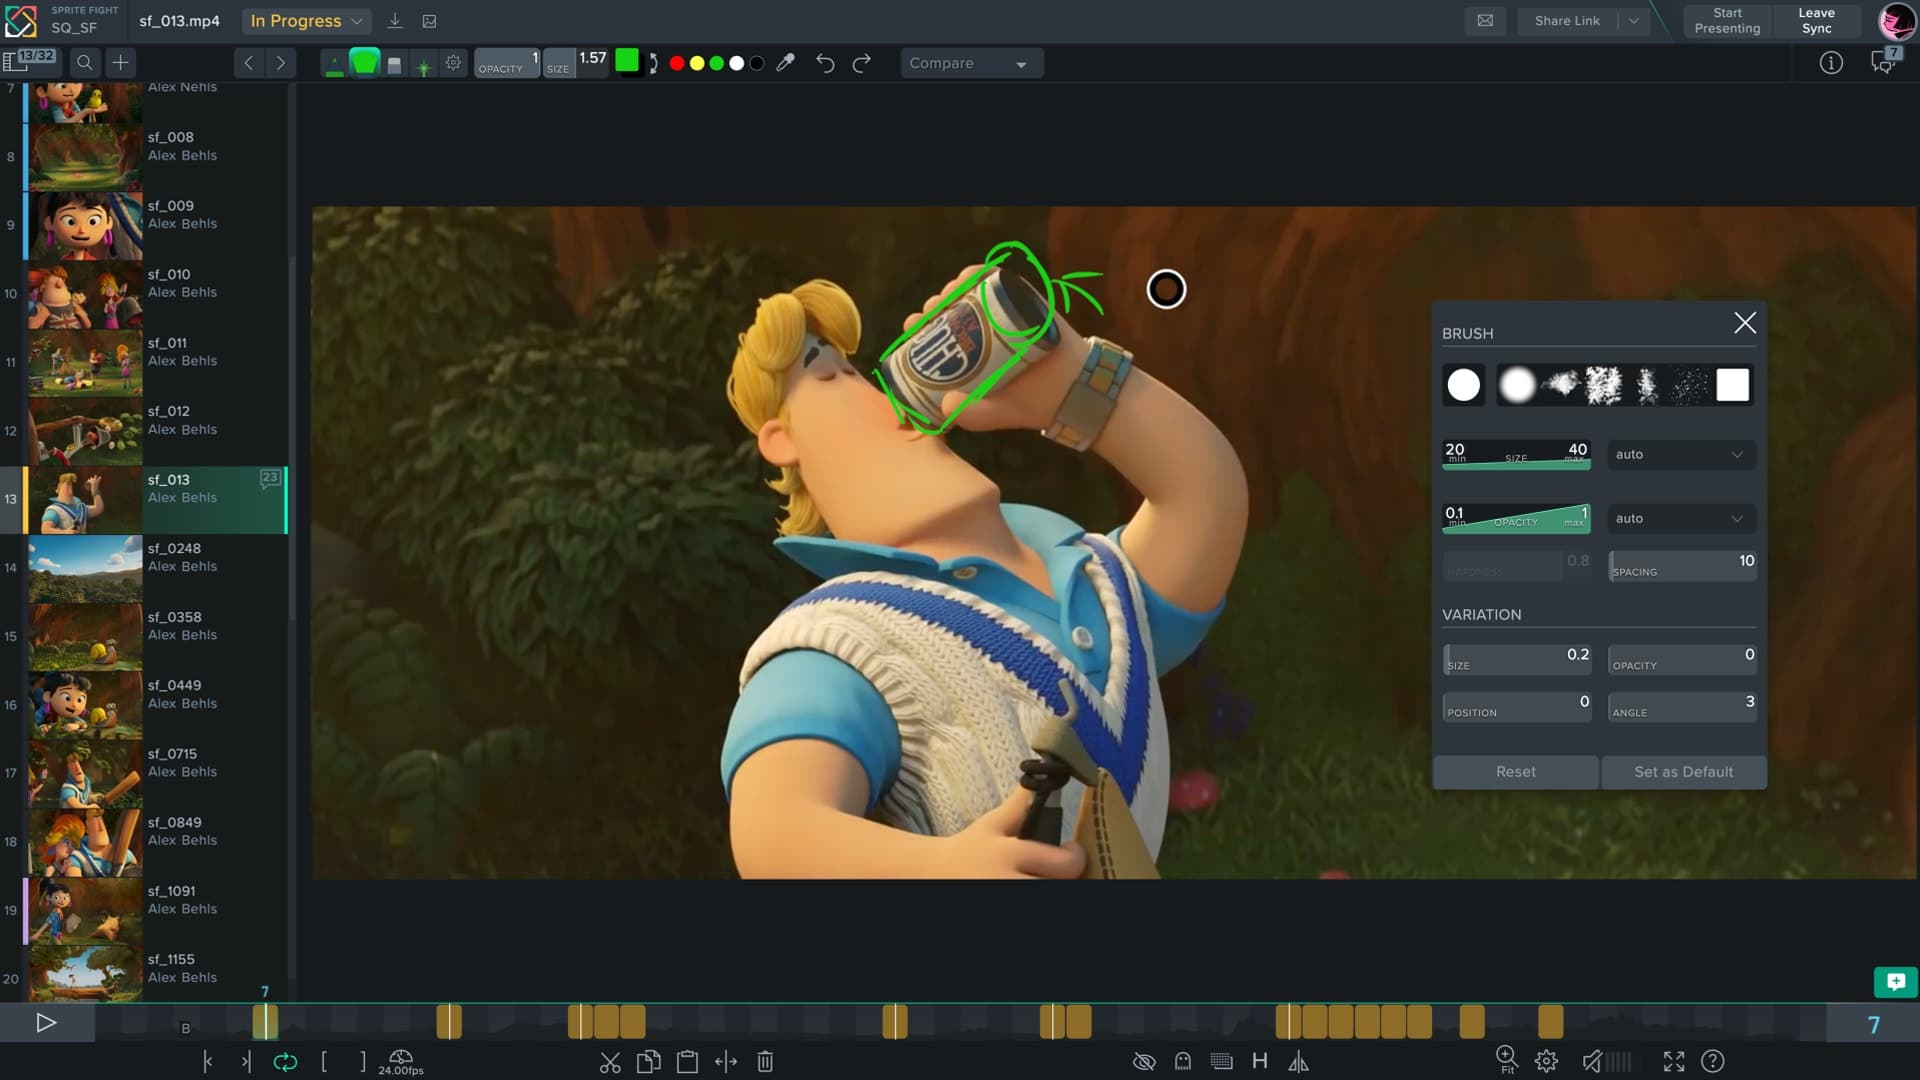
Task: Reset the brush settings
Action: (1515, 771)
